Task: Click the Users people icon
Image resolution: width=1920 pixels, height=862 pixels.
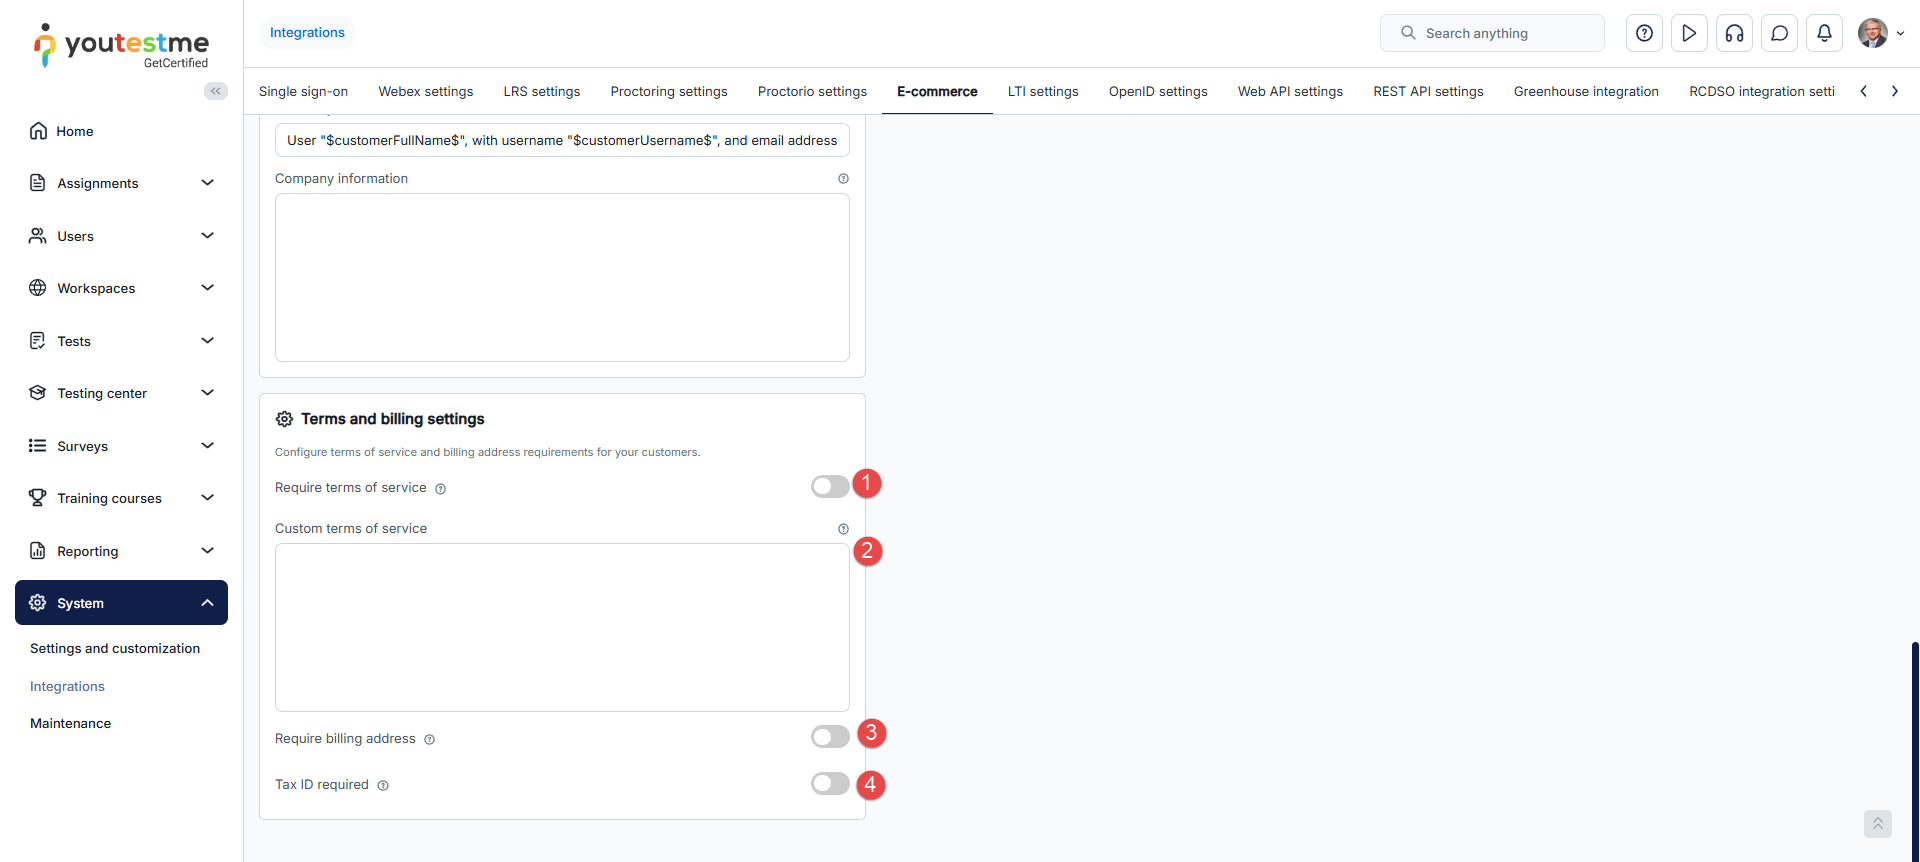Action: (38, 236)
